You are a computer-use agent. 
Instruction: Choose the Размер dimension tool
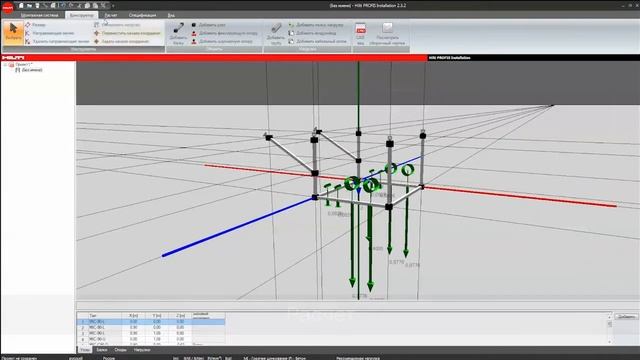pyautogui.click(x=35, y=25)
